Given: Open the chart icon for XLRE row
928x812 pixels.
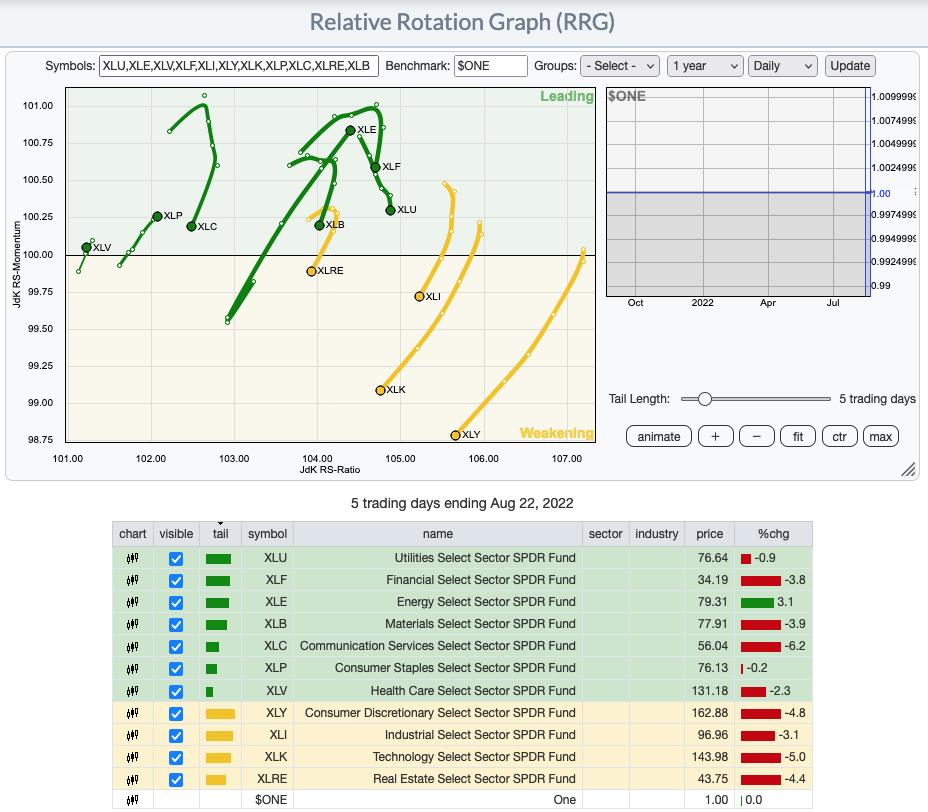Looking at the screenshot, I should (x=133, y=779).
